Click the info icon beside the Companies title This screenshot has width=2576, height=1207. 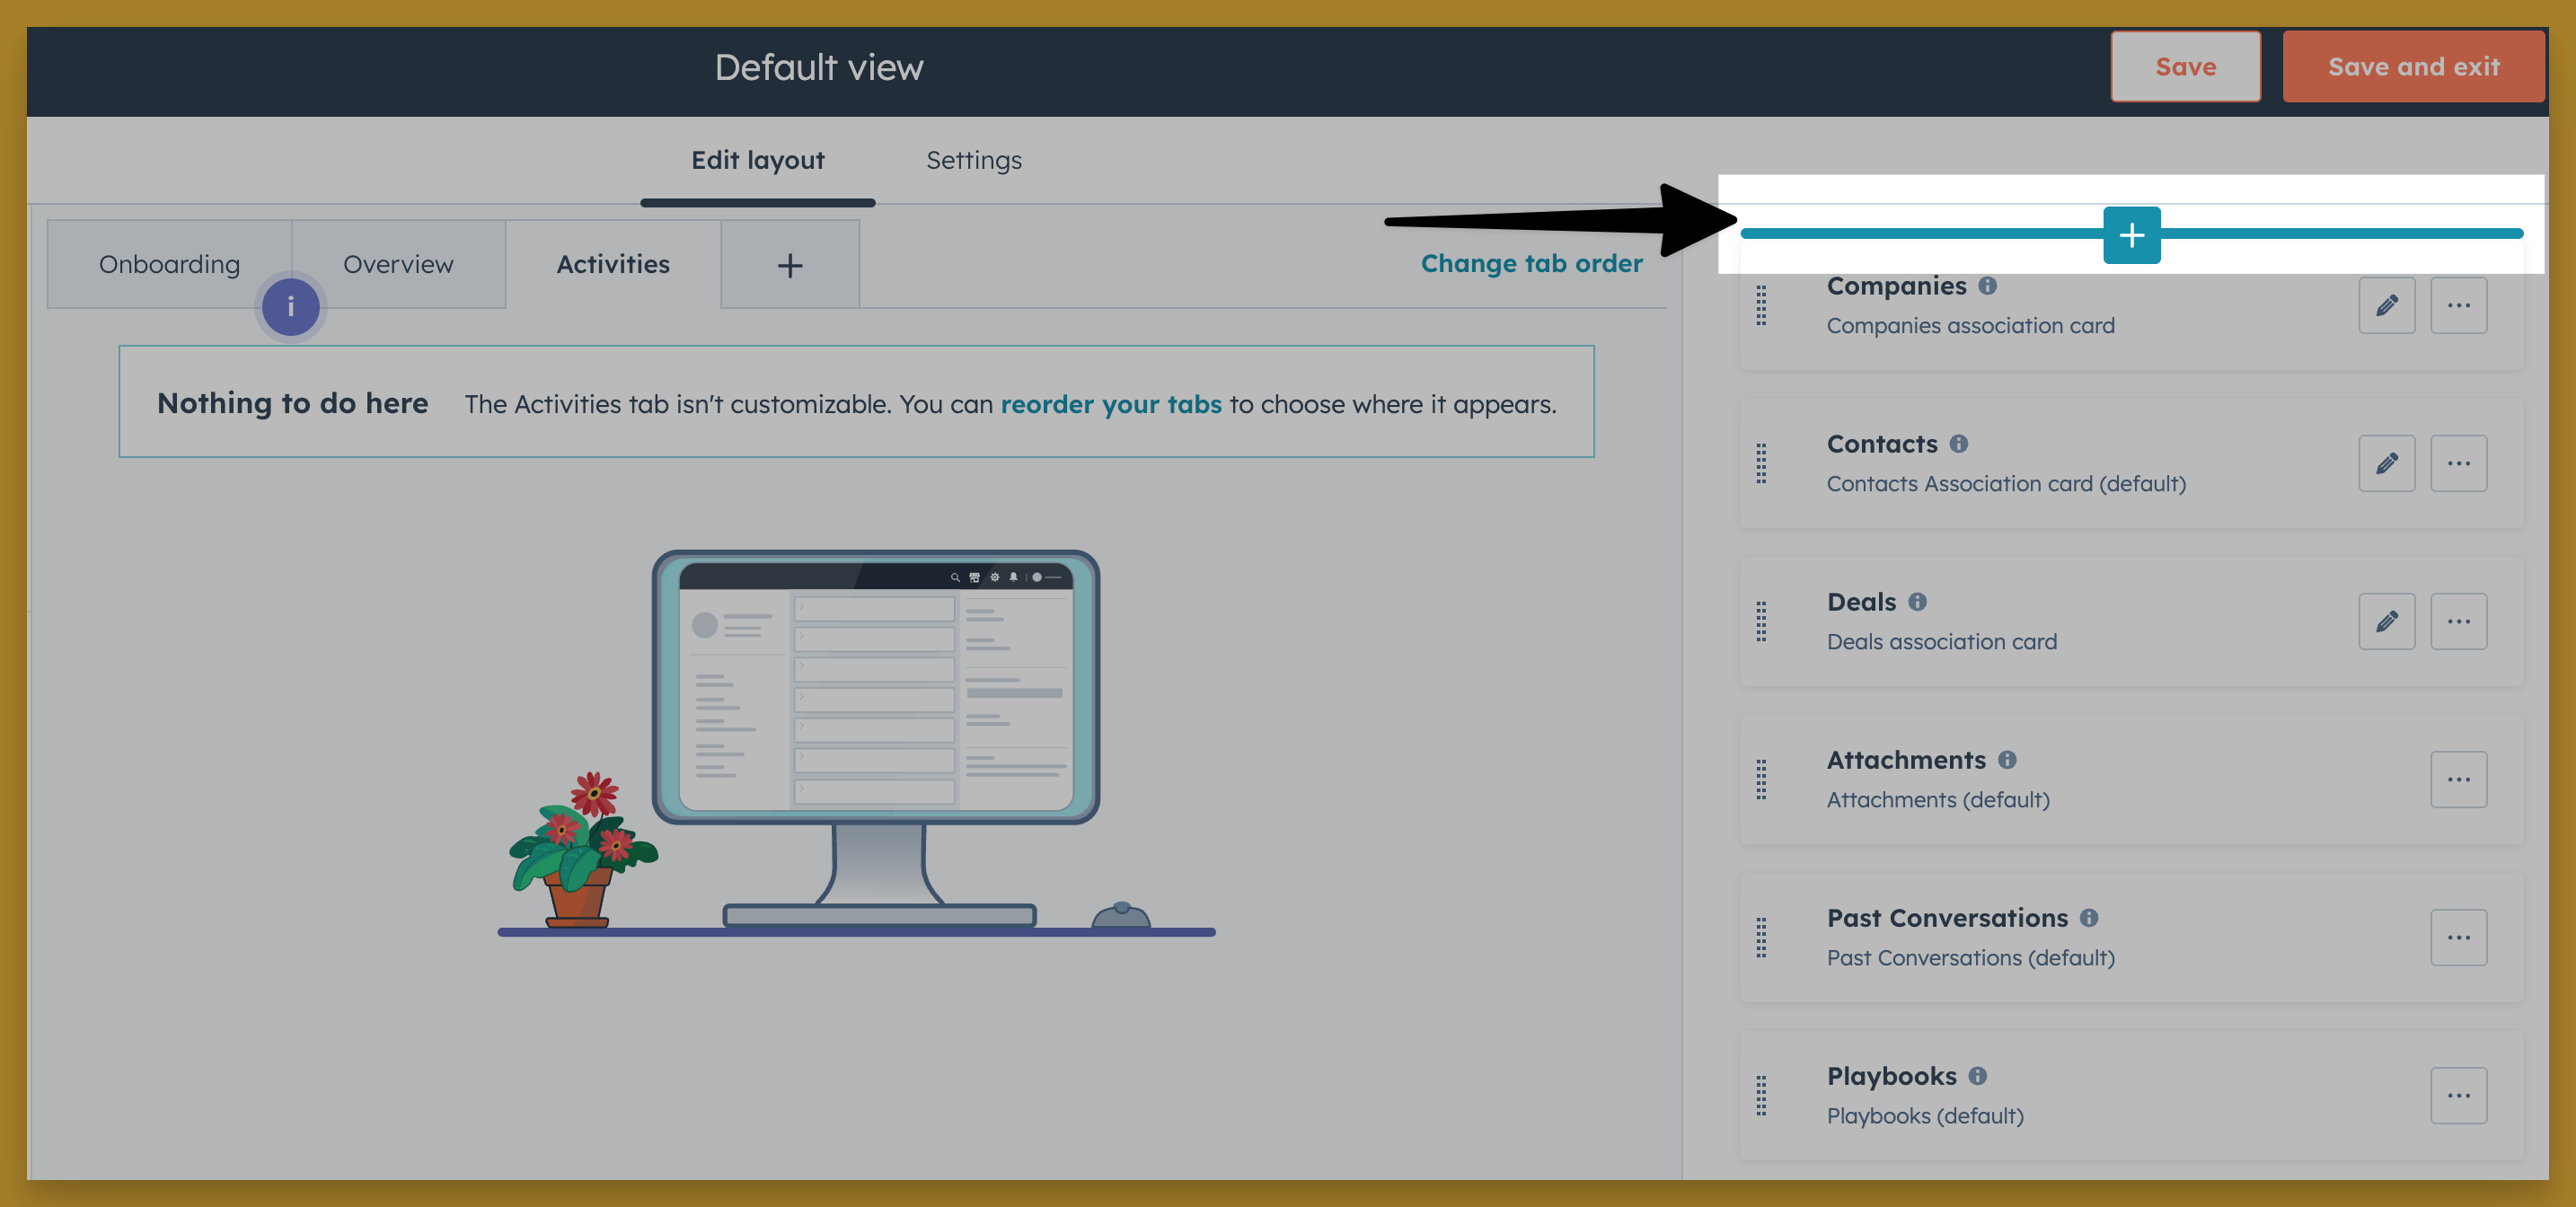point(1987,286)
